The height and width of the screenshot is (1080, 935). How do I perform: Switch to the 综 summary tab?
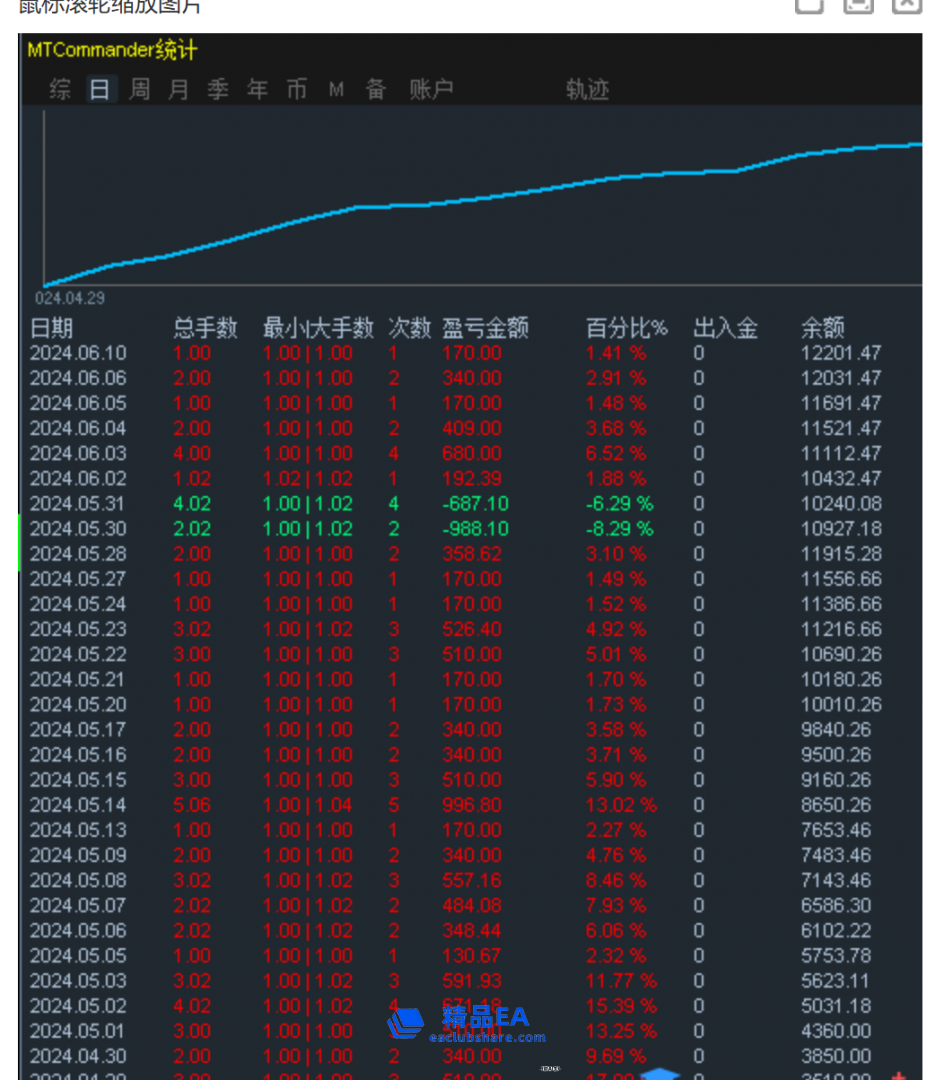[x=60, y=90]
